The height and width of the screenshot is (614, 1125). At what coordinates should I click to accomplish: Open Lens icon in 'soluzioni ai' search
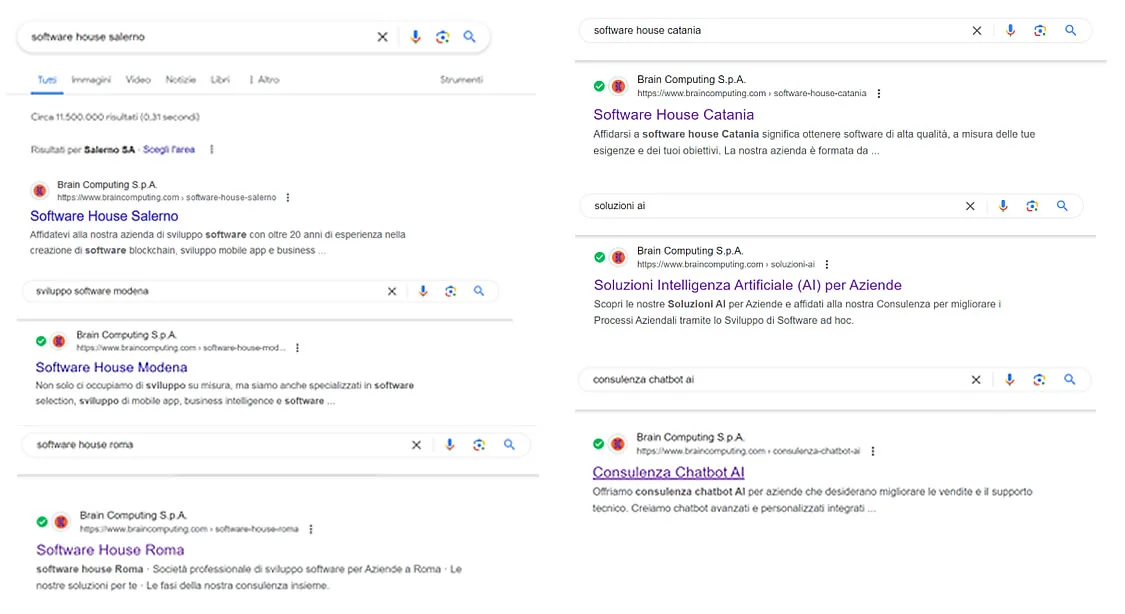(x=1032, y=206)
